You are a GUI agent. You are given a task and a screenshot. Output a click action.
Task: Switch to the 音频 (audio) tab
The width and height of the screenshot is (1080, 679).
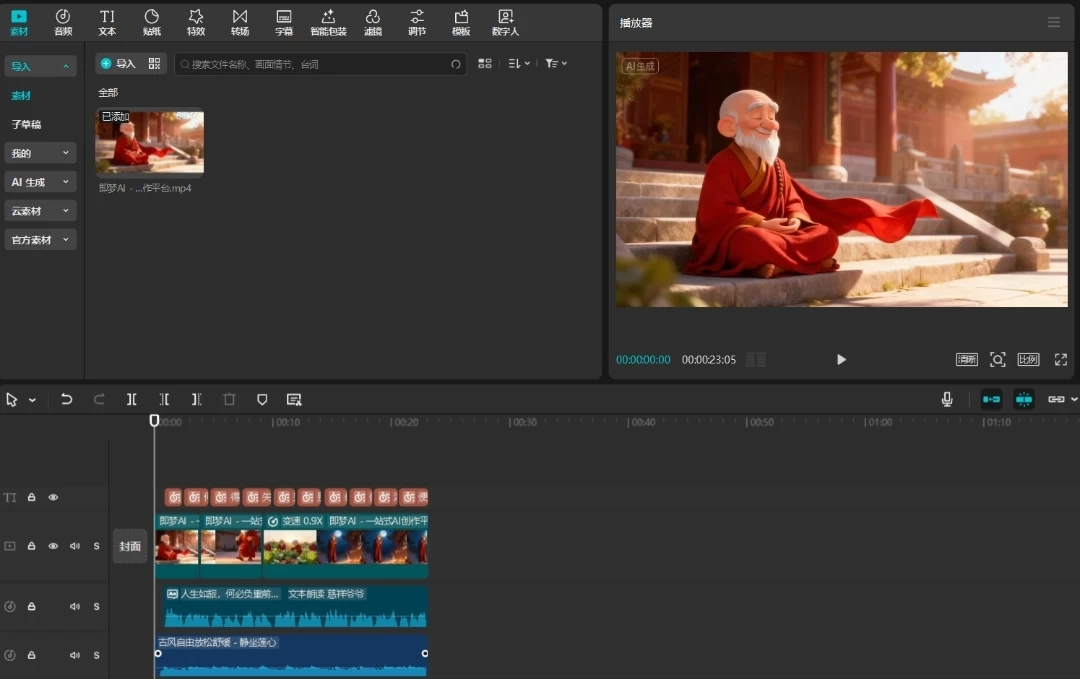tap(63, 22)
